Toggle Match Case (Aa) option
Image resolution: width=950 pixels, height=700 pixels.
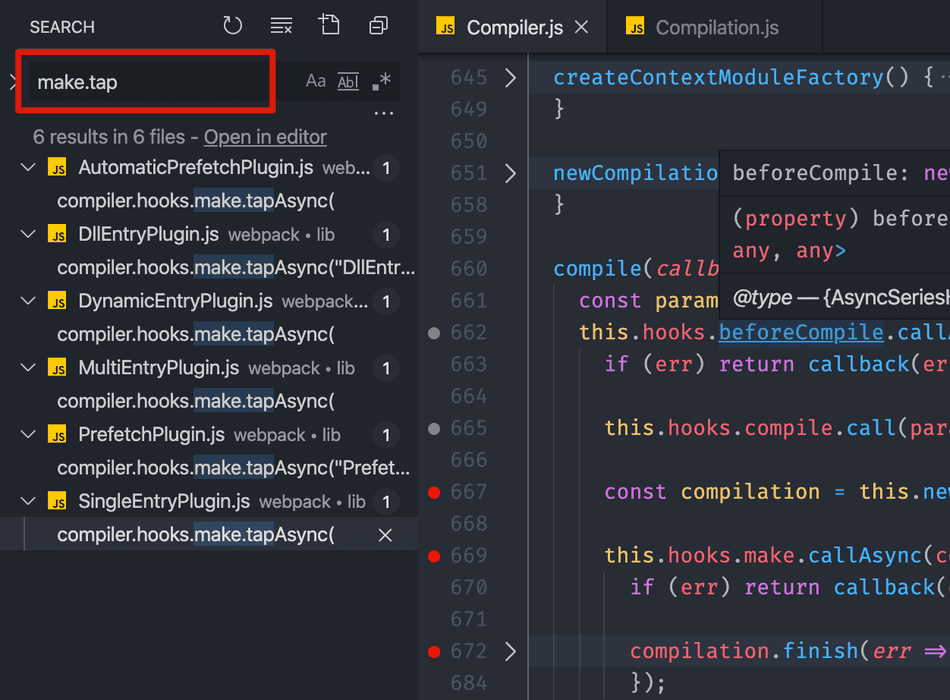tap(316, 81)
